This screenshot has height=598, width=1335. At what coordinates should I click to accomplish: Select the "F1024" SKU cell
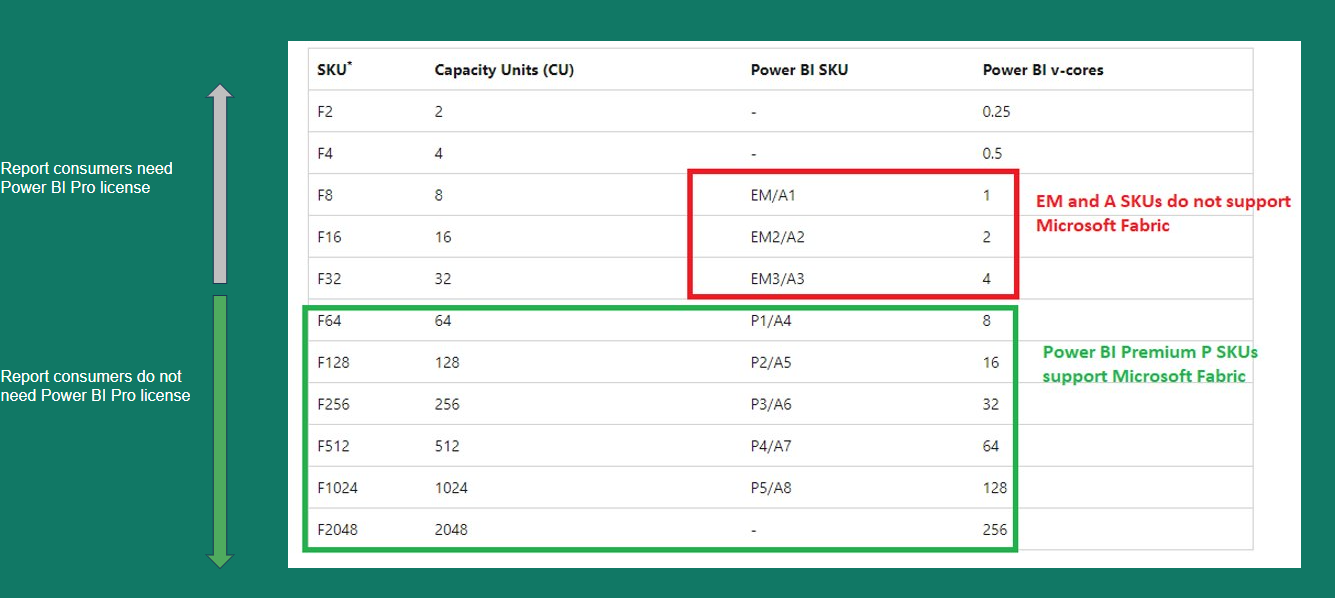point(337,488)
